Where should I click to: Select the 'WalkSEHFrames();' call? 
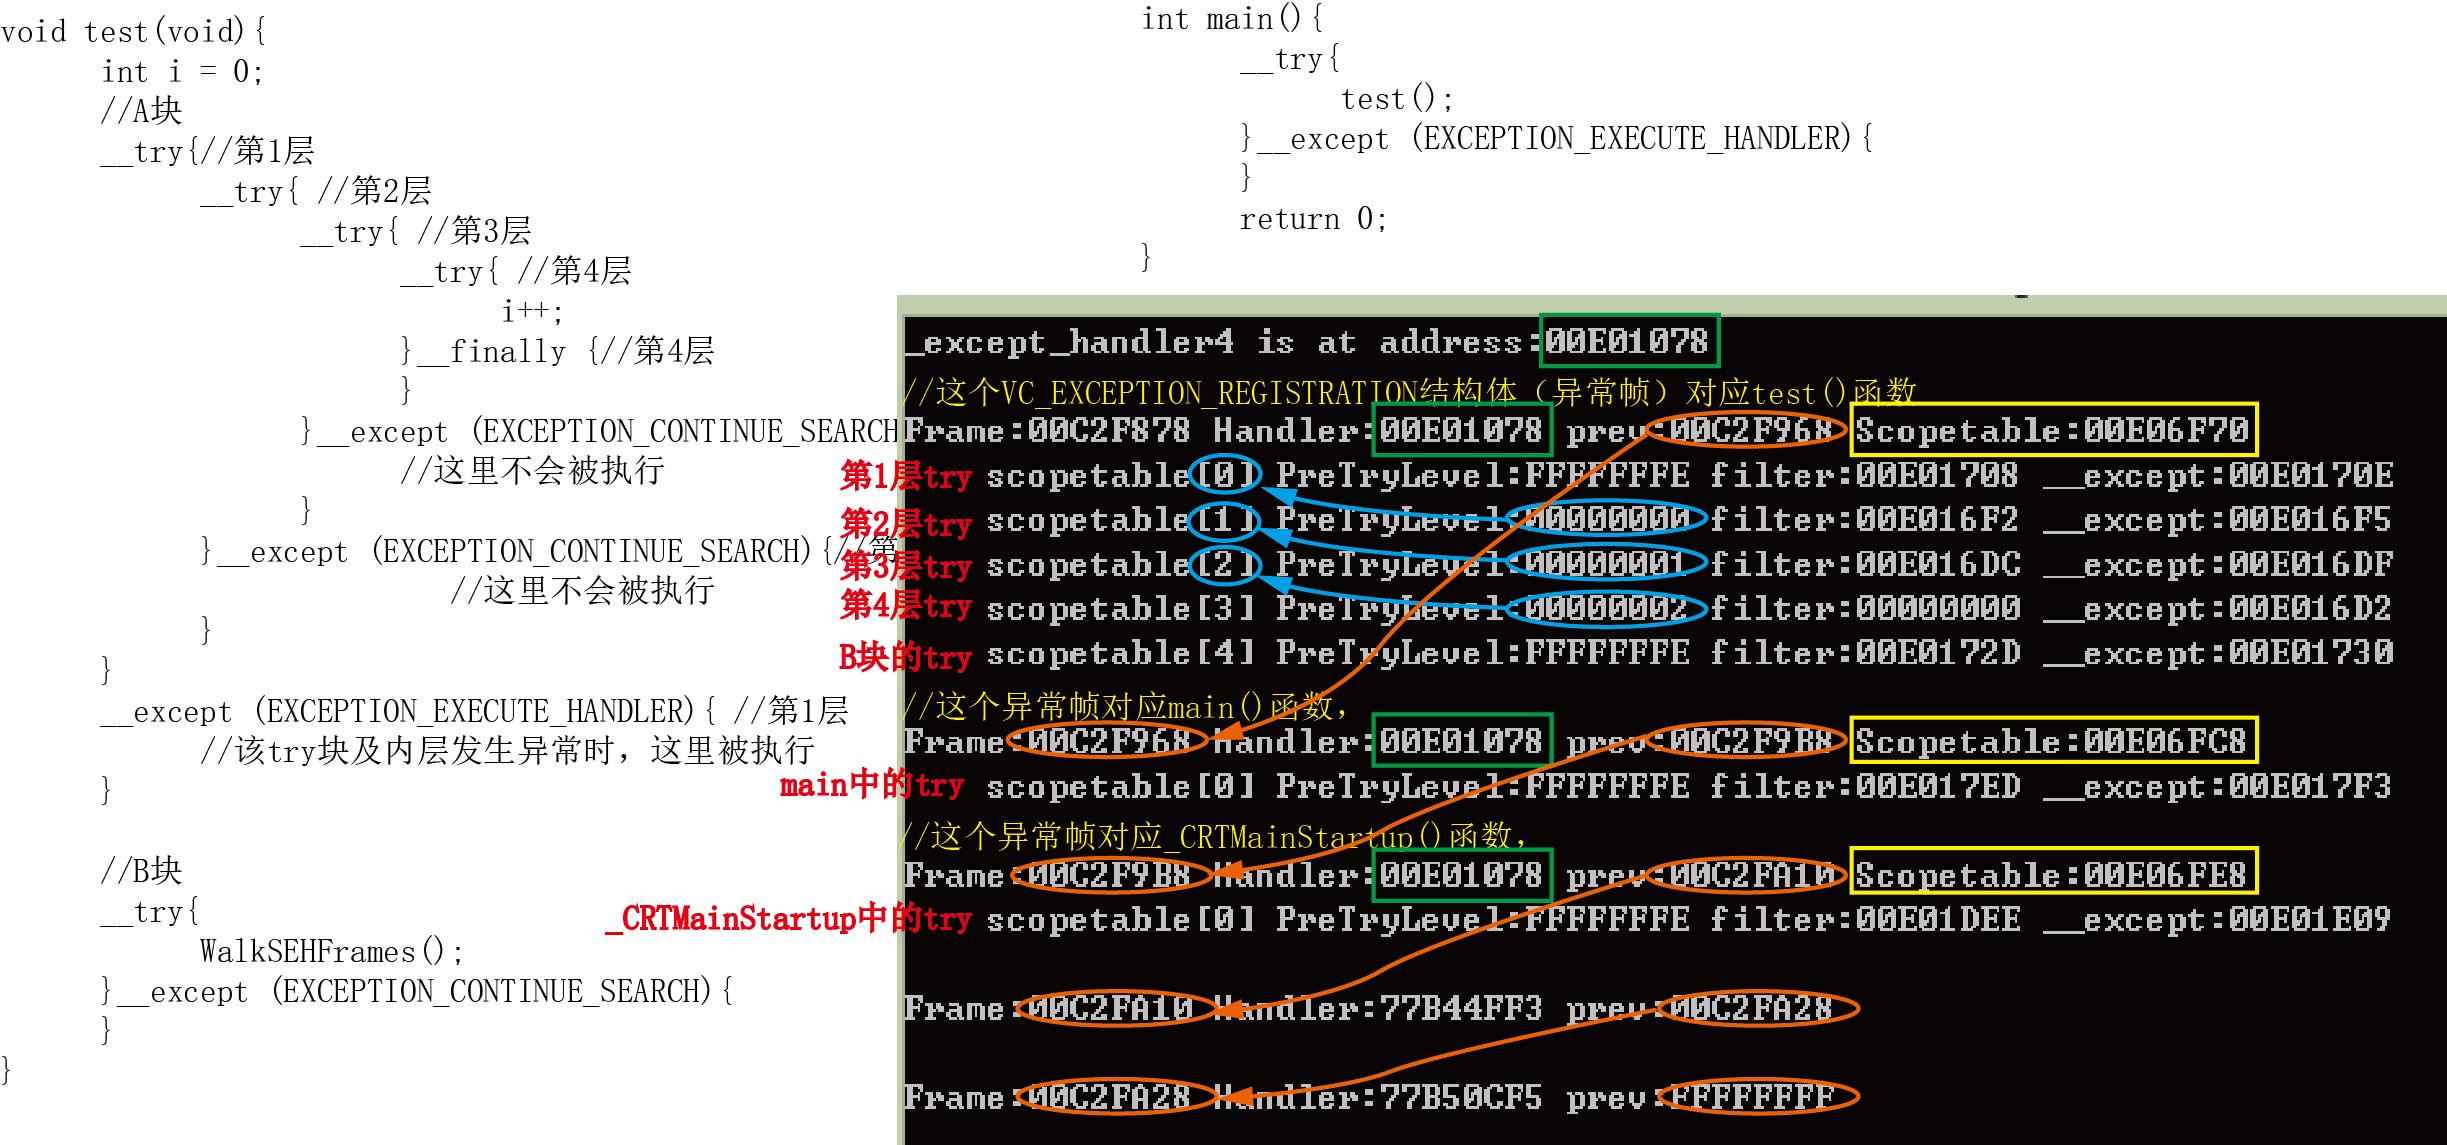tap(332, 951)
